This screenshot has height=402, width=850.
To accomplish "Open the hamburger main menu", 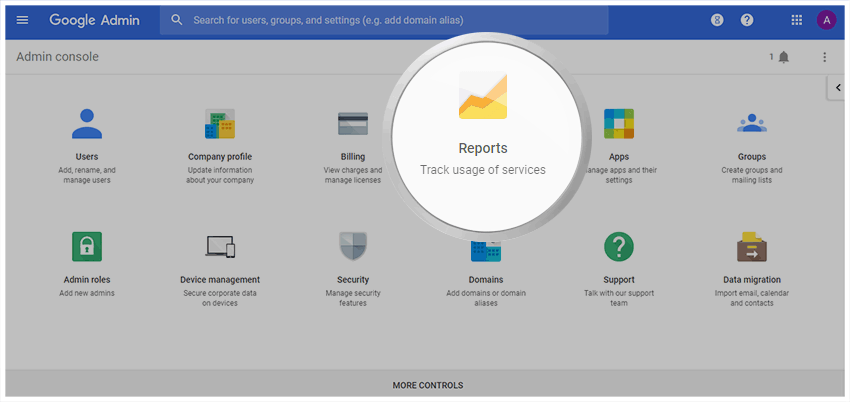I will [x=22, y=20].
